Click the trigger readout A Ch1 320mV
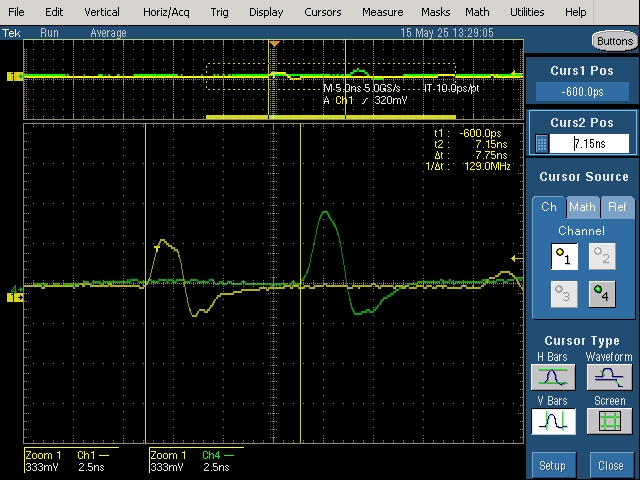 coord(365,100)
